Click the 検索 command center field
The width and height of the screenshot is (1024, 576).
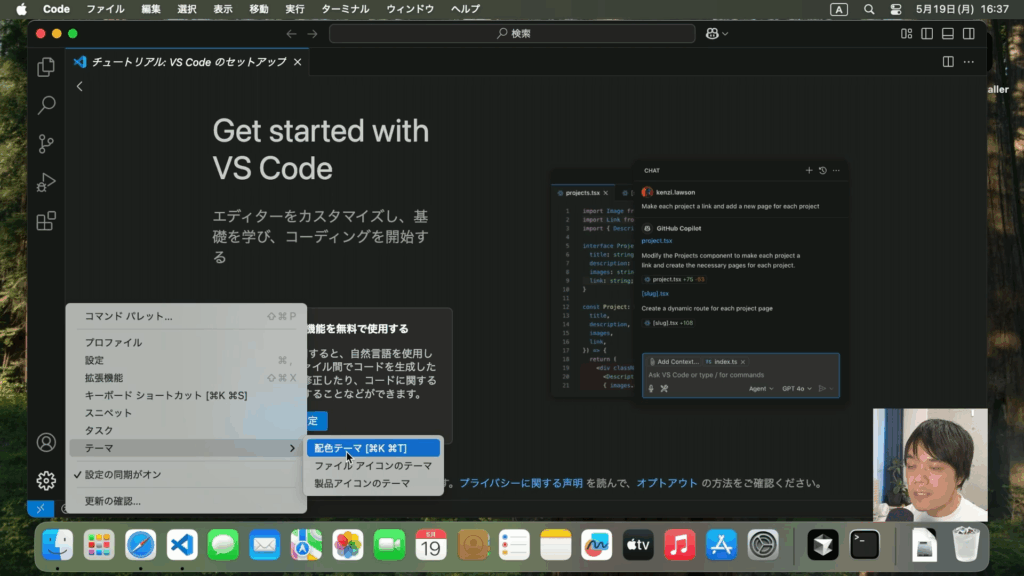click(512, 34)
